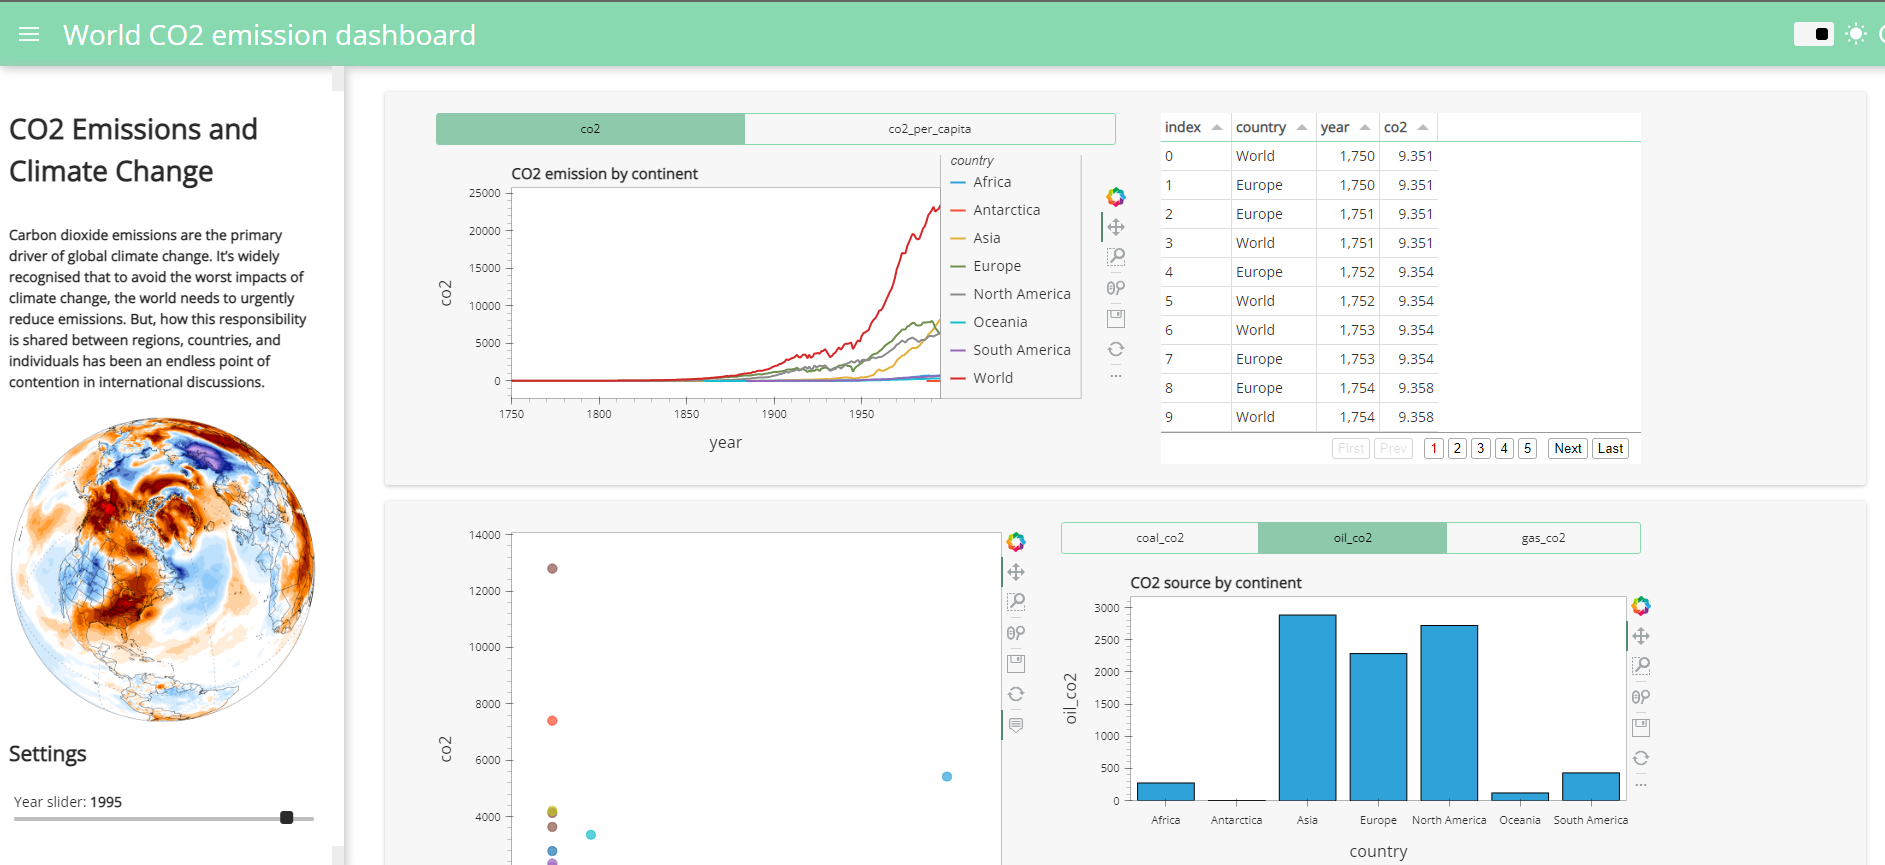Viewport: 1885px width, 865px height.
Task: Open the hamburger sidebar menu
Action: pos(29,35)
